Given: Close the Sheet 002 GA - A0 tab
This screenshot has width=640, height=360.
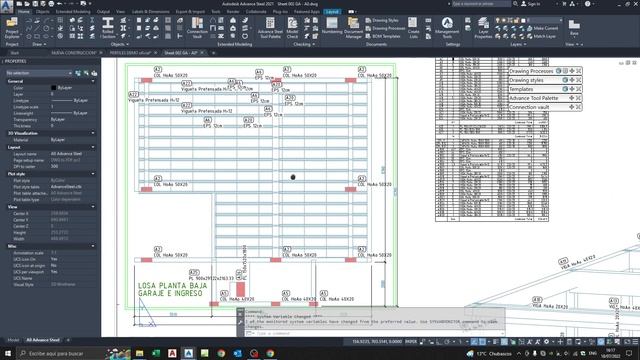Looking at the screenshot, I should (202, 53).
